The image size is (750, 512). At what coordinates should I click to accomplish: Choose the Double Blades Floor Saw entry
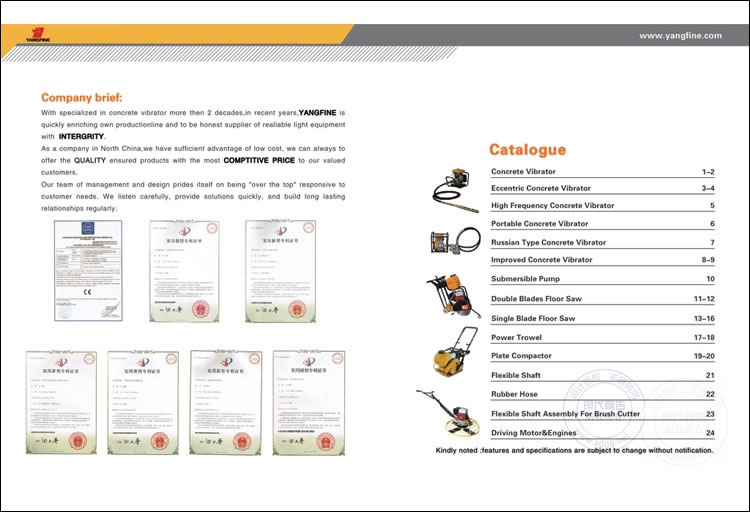coord(536,299)
